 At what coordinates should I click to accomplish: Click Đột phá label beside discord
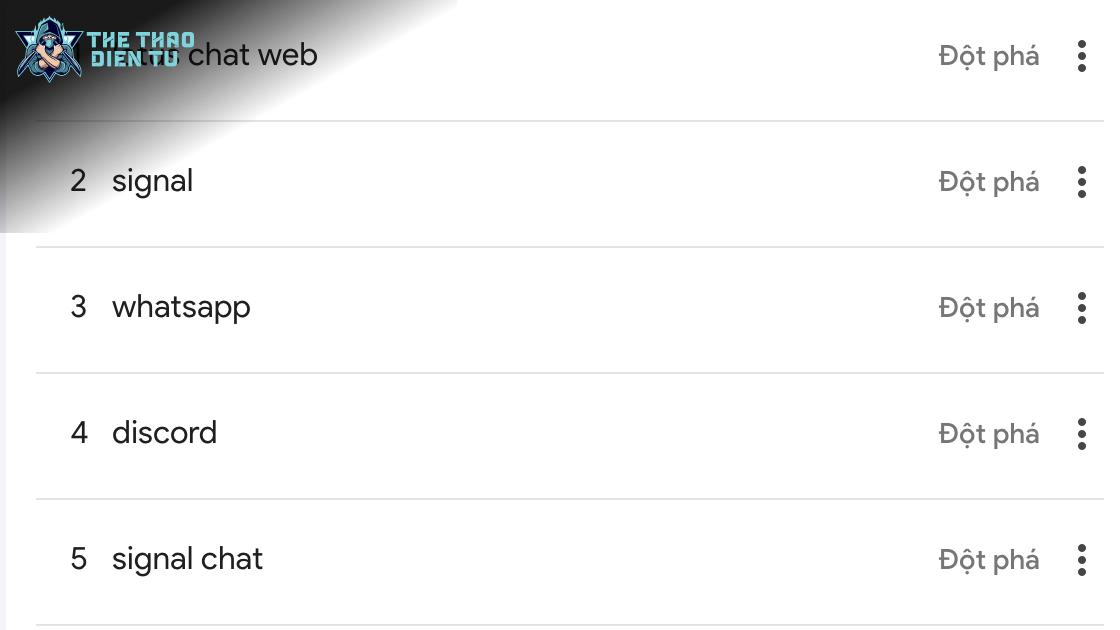[989, 434]
